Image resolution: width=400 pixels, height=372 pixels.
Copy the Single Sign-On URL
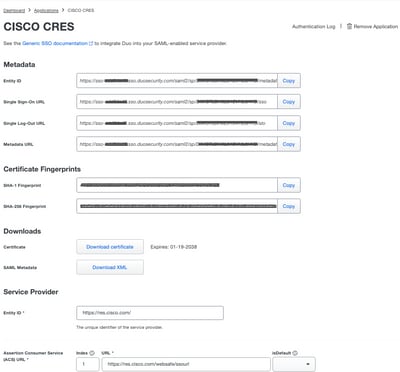coord(289,102)
